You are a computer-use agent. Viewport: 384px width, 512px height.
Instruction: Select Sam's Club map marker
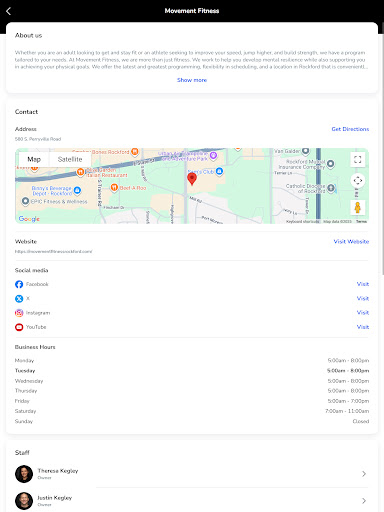coord(219,171)
